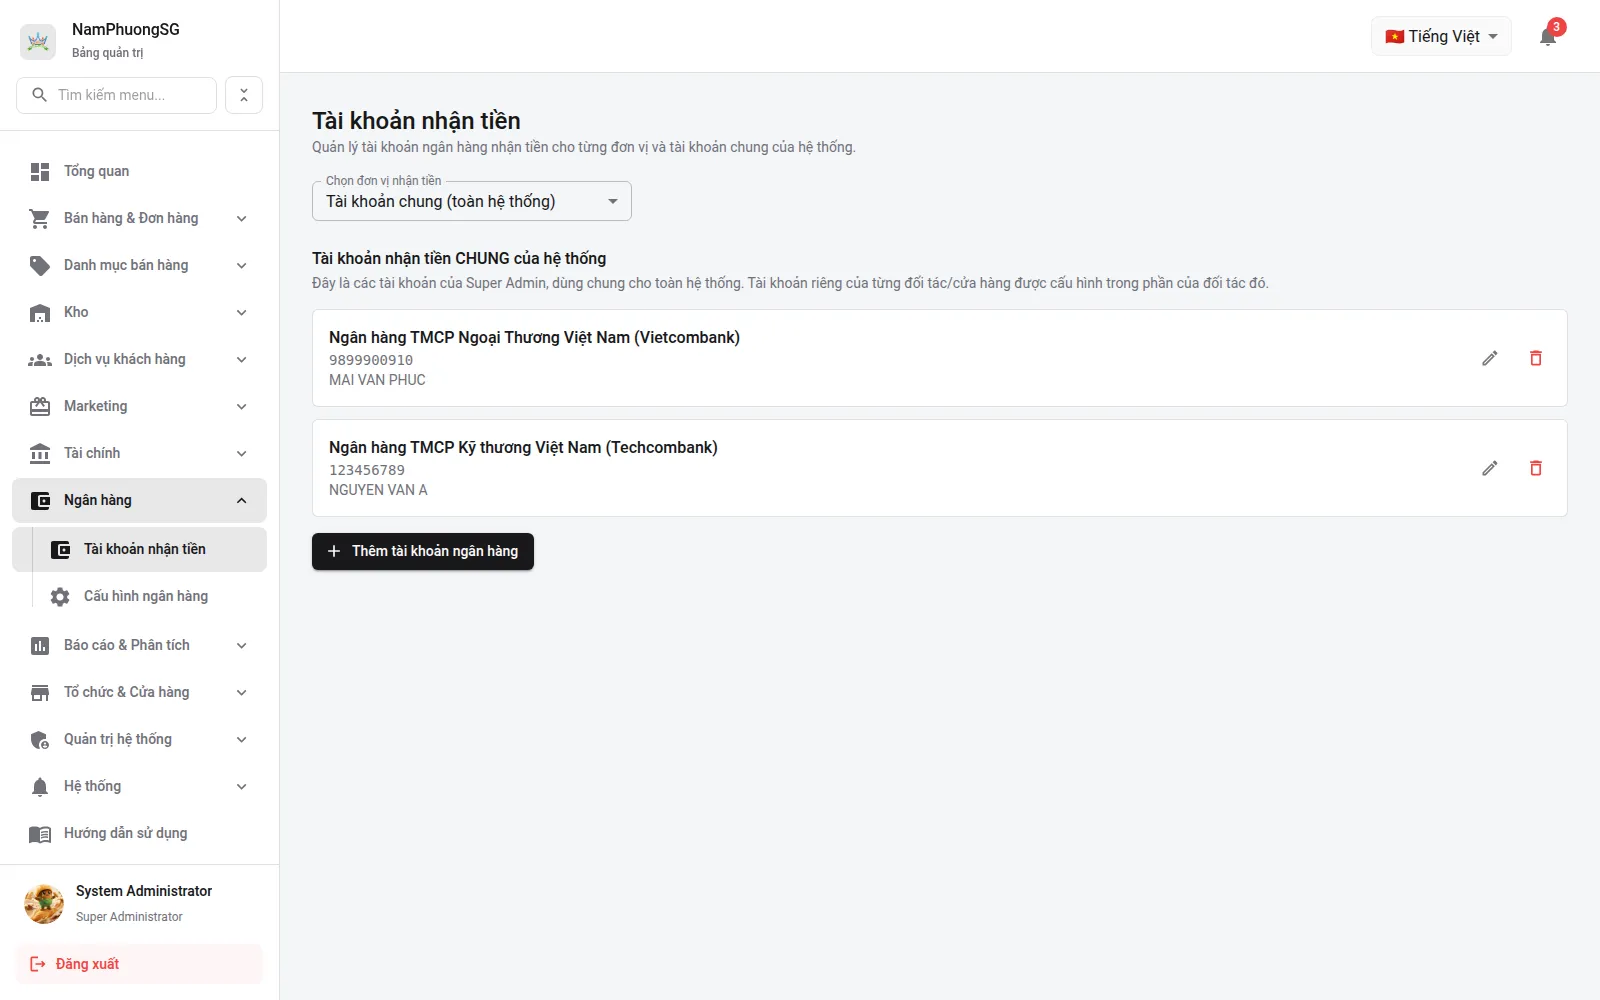The height and width of the screenshot is (1000, 1600).
Task: Open notifications bell icon
Action: click(1548, 37)
